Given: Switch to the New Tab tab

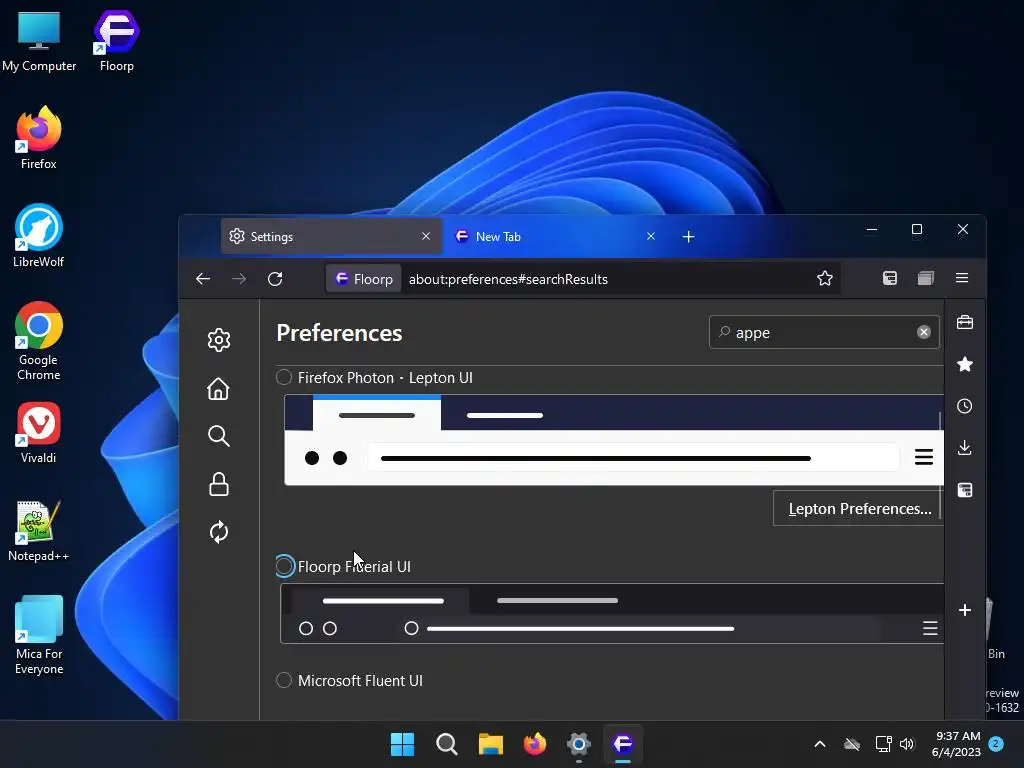Looking at the screenshot, I should tap(556, 236).
